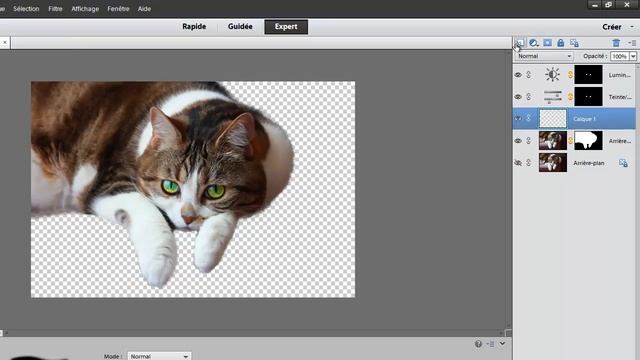Open the Opacité slider dropdown arrow
640x360 pixels.
click(x=633, y=56)
